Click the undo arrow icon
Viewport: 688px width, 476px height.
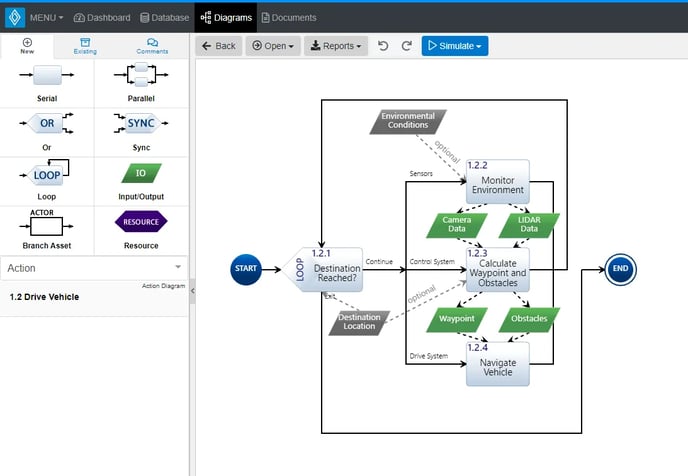[383, 46]
